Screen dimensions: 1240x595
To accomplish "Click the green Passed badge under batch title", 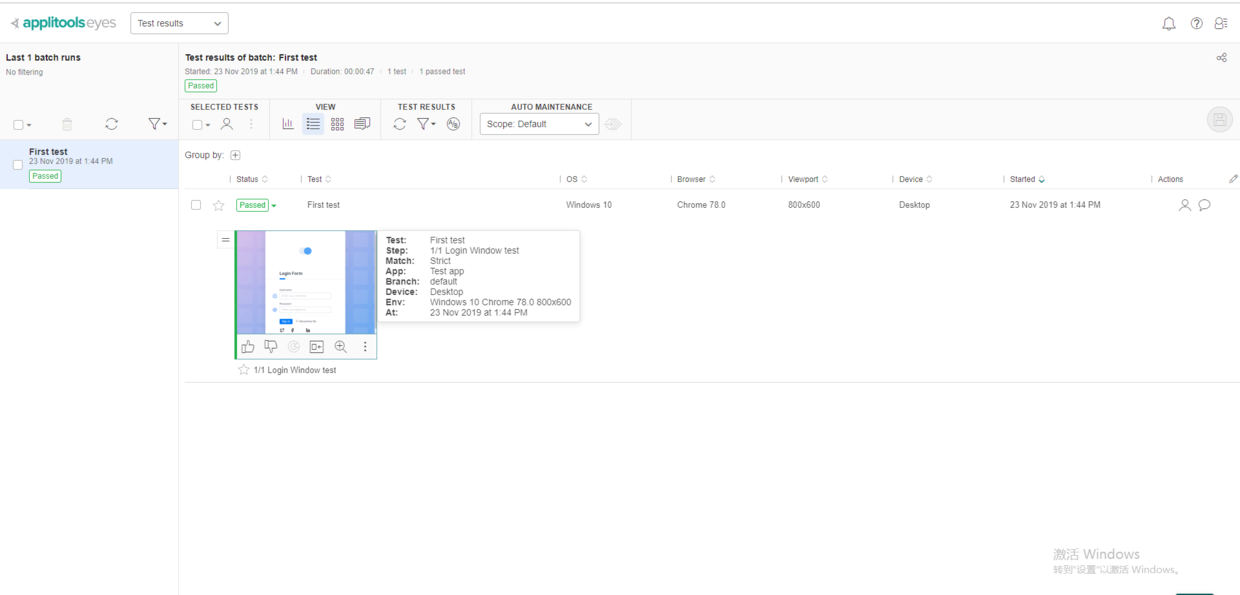I will 201,86.
